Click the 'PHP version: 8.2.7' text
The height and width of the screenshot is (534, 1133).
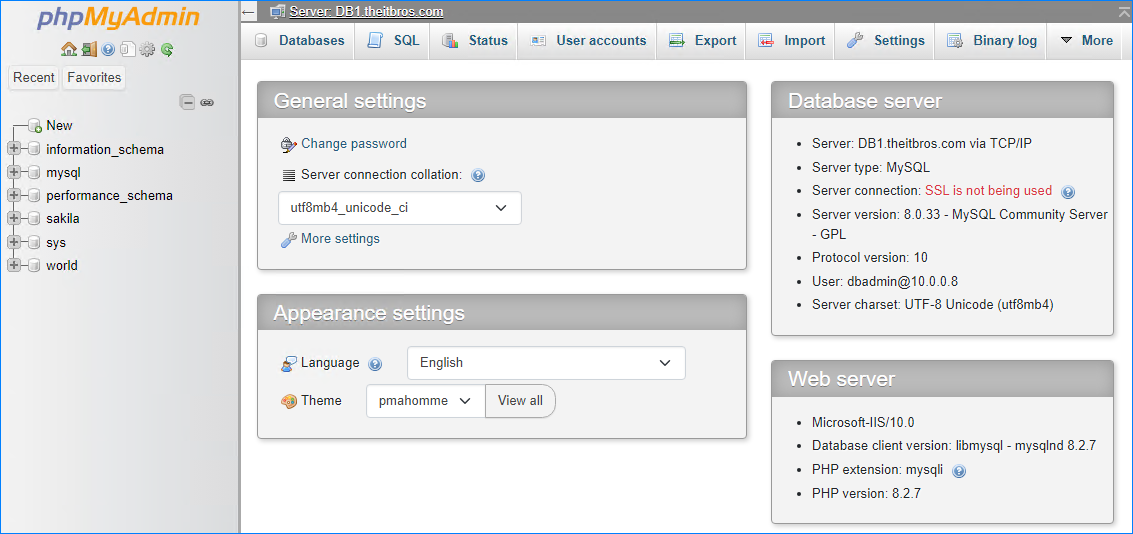click(866, 494)
